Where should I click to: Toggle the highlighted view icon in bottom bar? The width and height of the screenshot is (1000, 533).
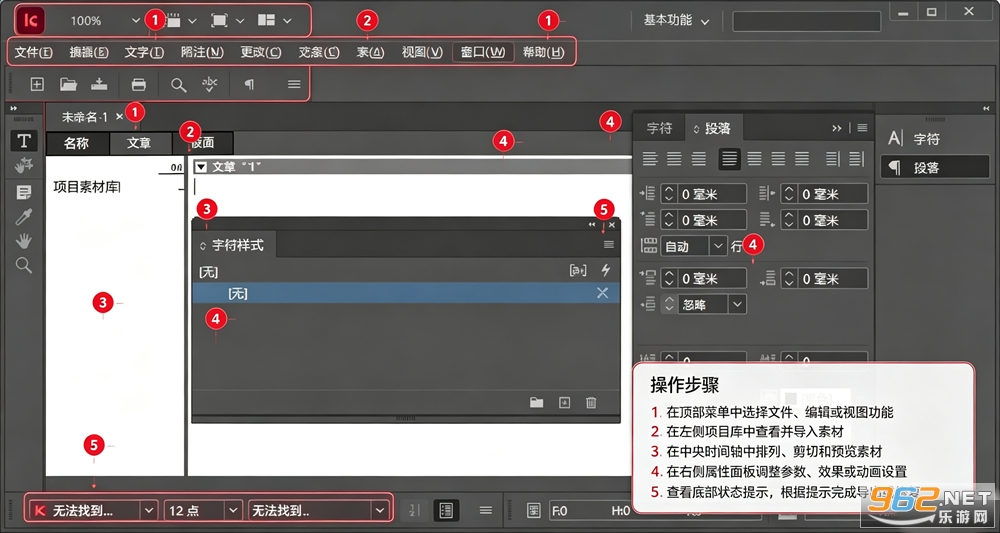(x=446, y=510)
